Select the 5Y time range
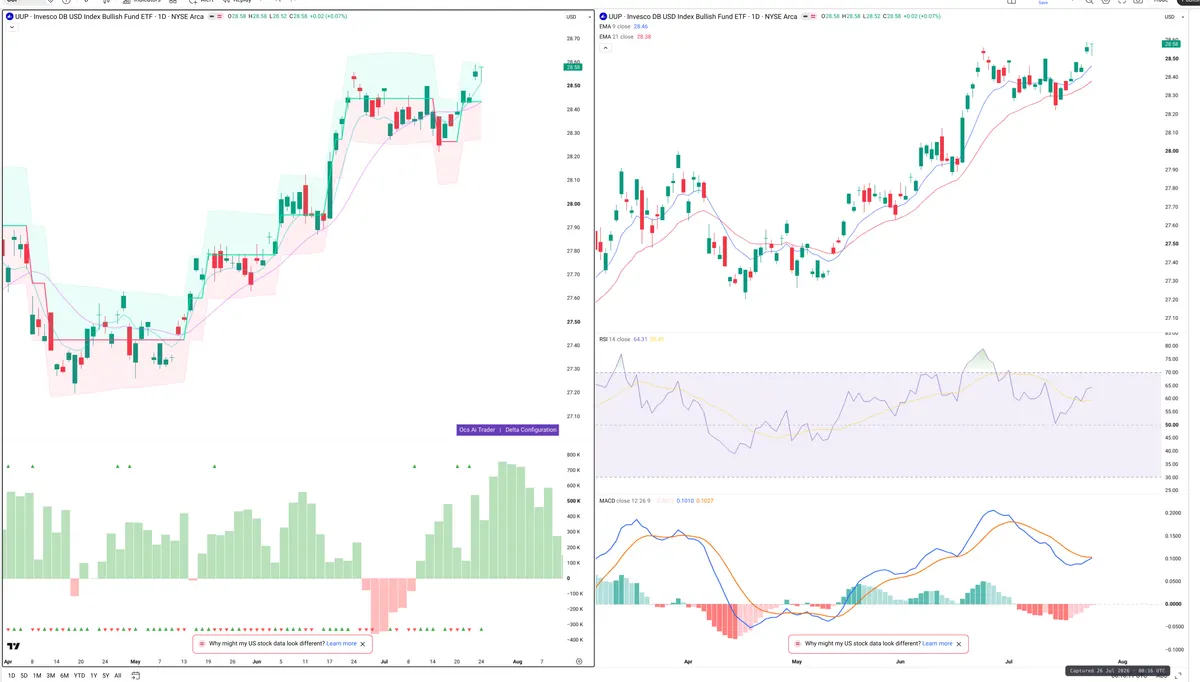Image resolution: width=1200 pixels, height=682 pixels. 106,676
